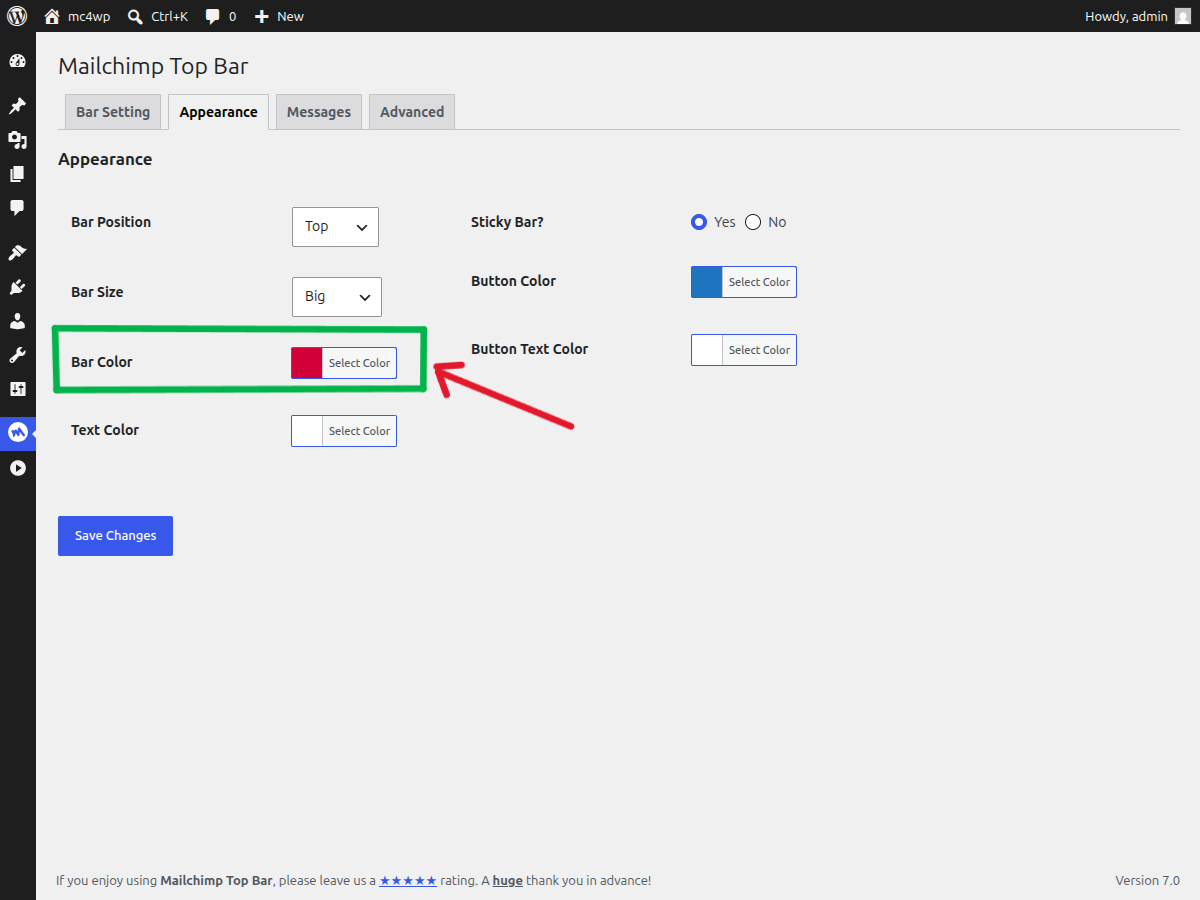Screen dimensions: 1200x900
Task: Select the Appearance tab
Action: click(x=218, y=112)
